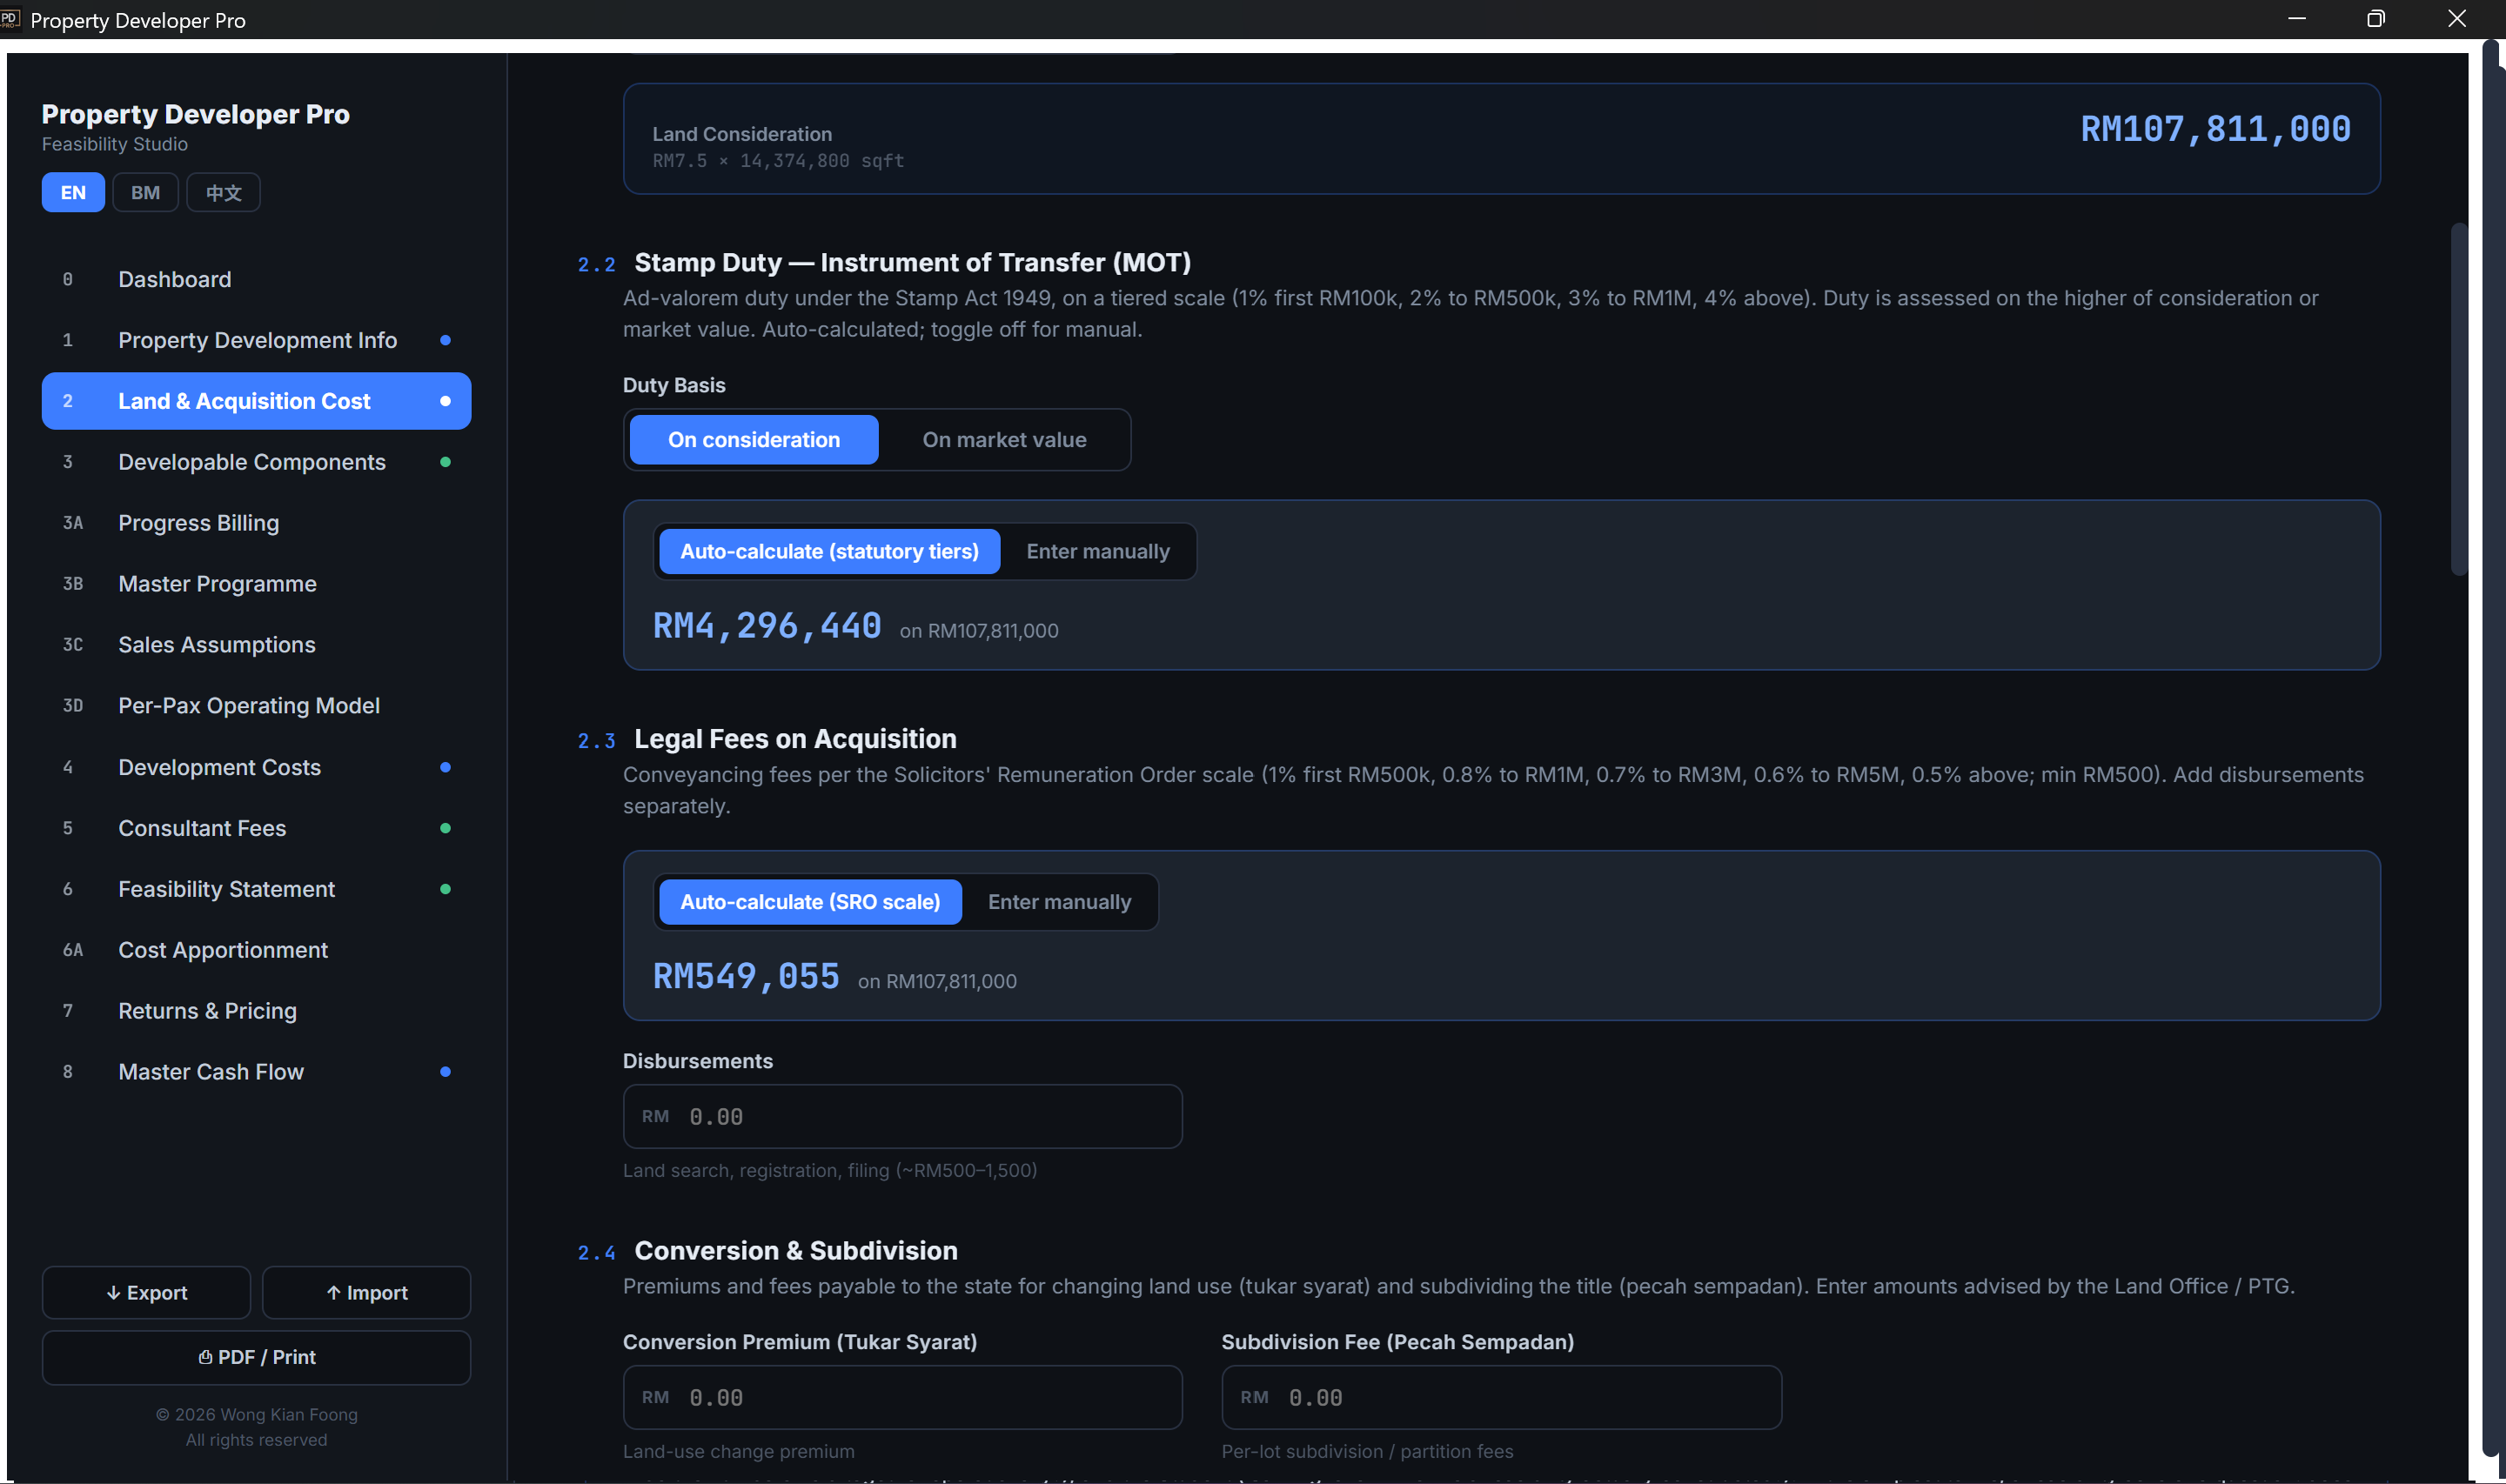Image resolution: width=2506 pixels, height=1484 pixels.
Task: Minimize the Property Developer Pro window
Action: (2296, 19)
